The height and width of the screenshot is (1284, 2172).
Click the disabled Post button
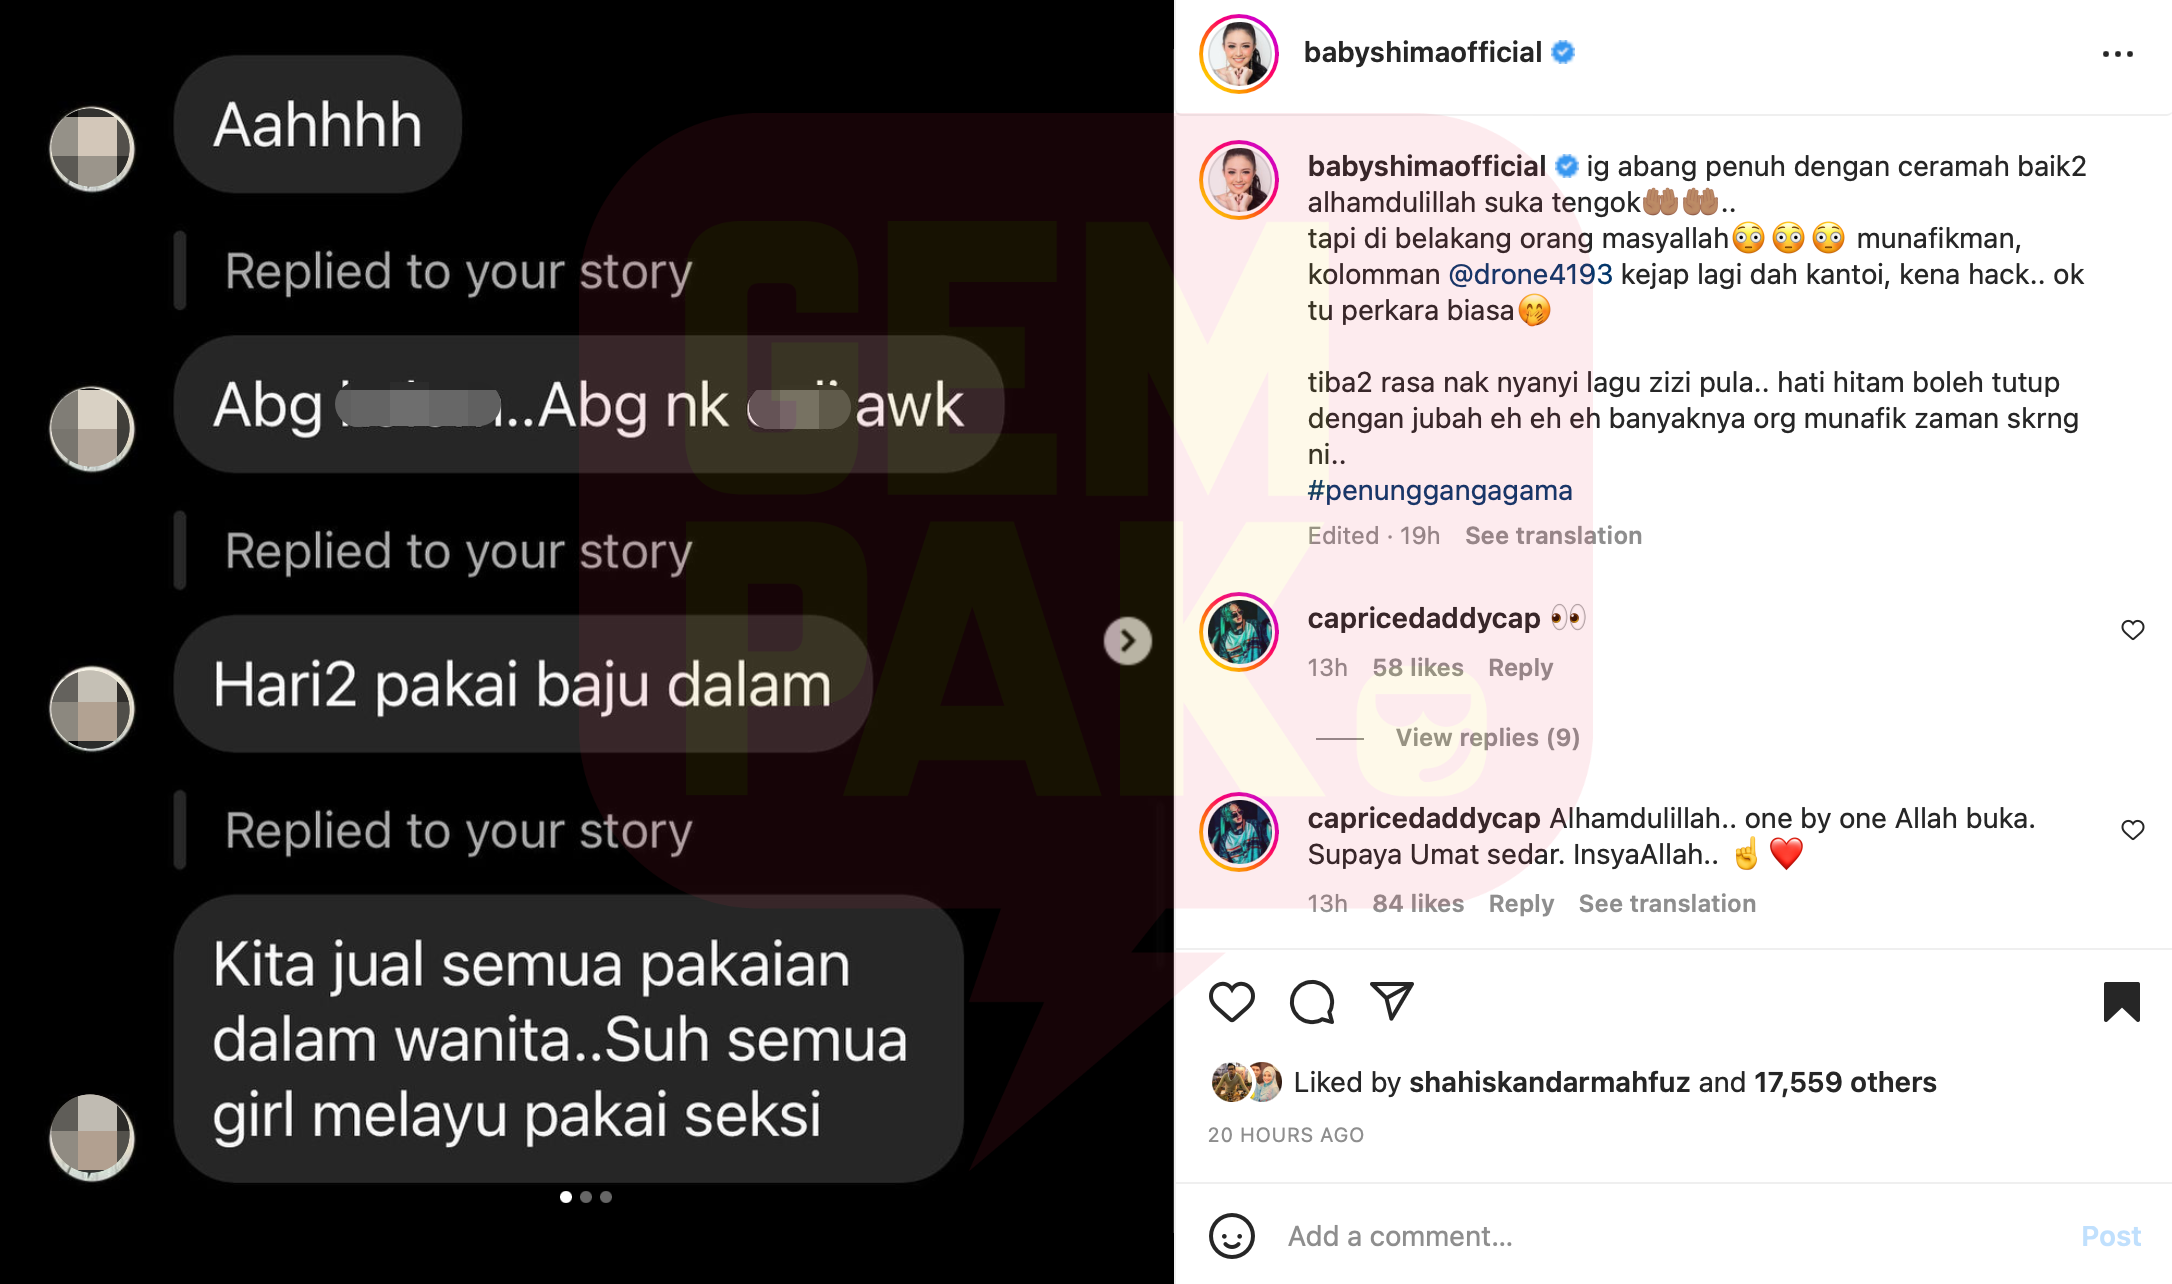(2111, 1236)
